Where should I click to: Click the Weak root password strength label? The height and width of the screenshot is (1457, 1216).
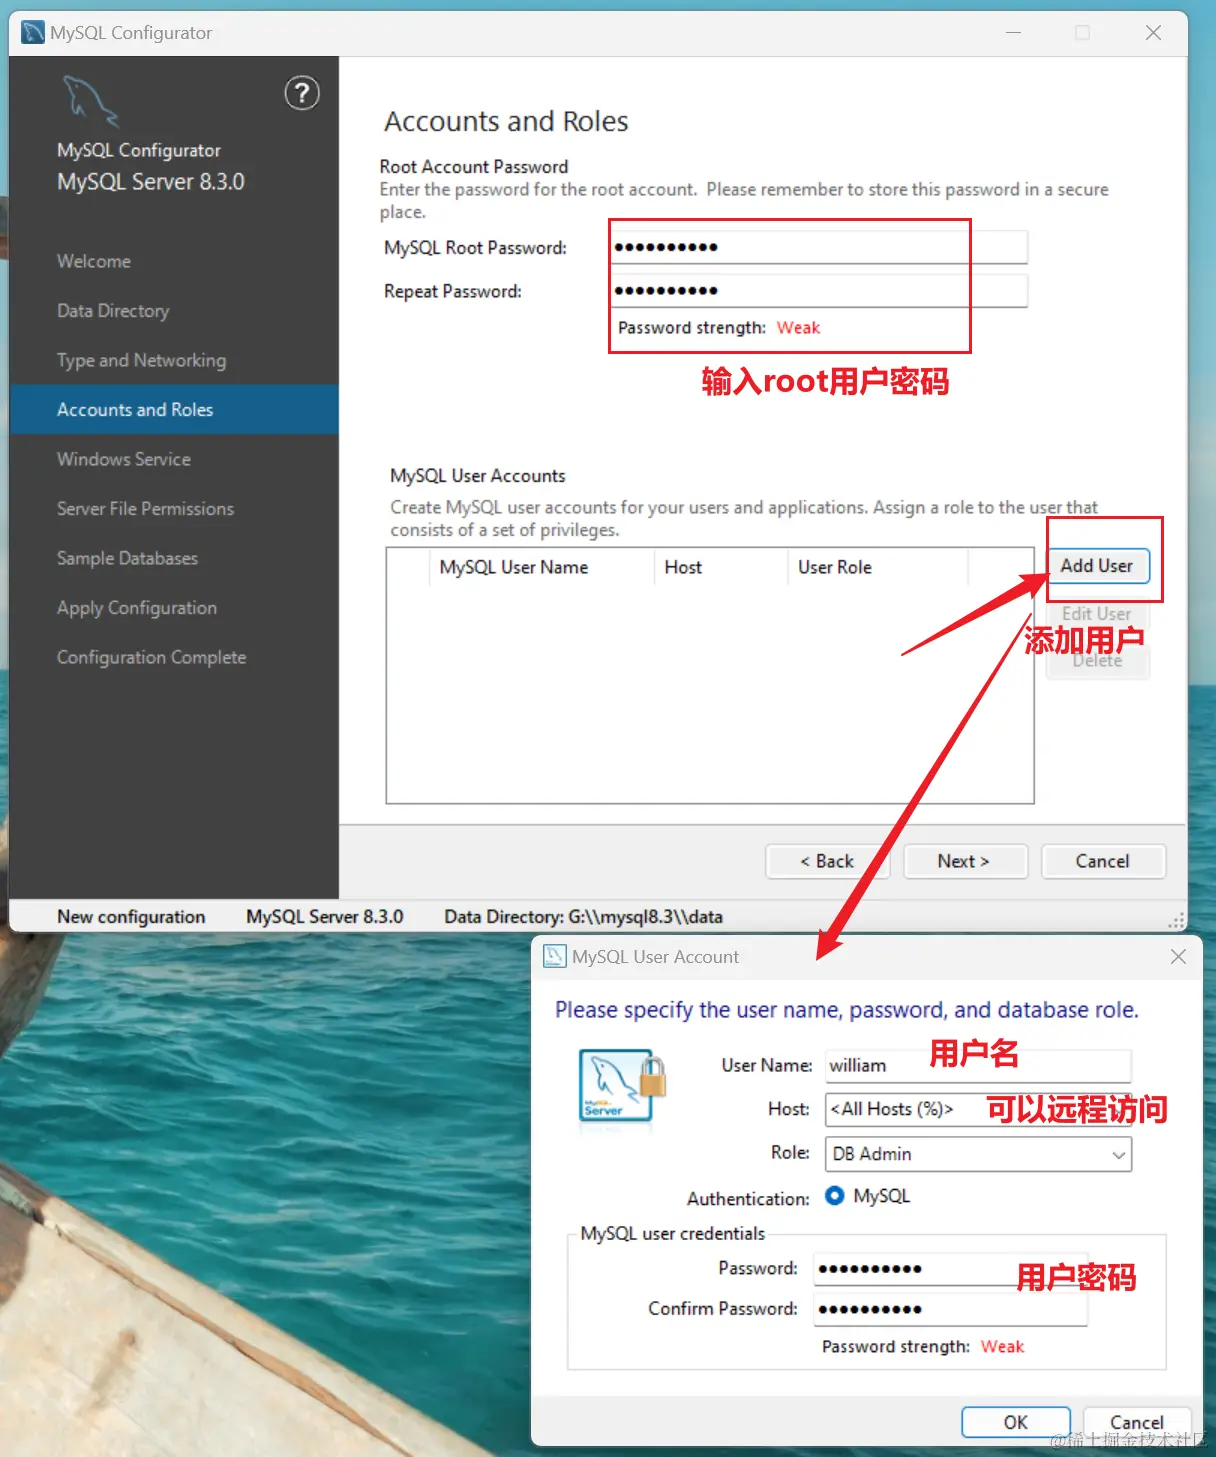tap(798, 328)
